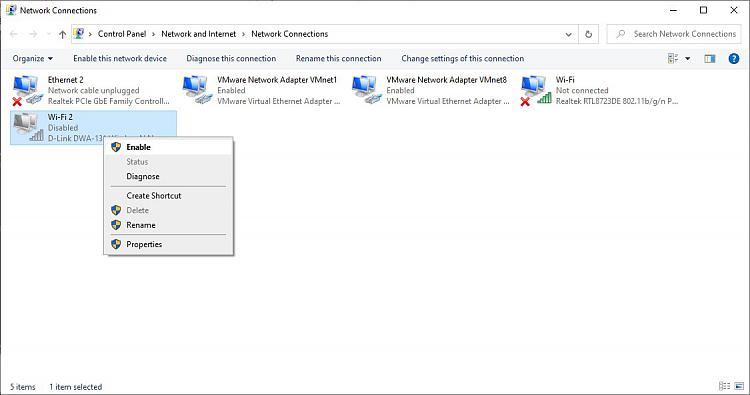Open the view options dropdown arrow
This screenshot has width=750, height=395.
click(x=688, y=58)
